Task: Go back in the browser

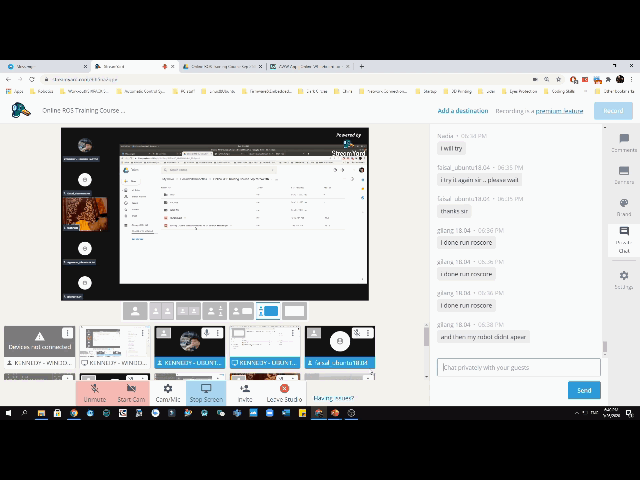Action: (9, 80)
